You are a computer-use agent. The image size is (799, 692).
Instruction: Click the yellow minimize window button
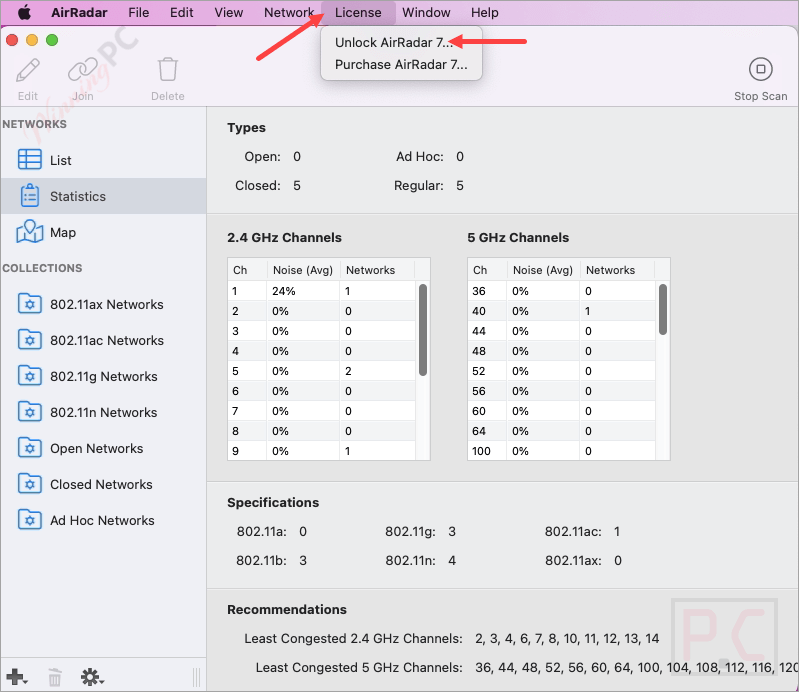tap(32, 40)
